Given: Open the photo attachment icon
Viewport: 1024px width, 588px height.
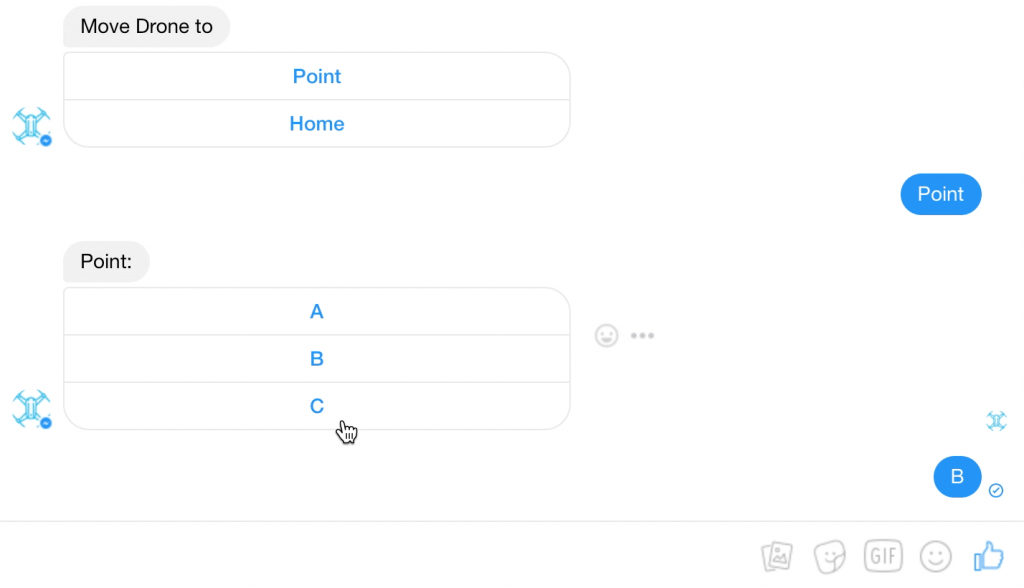Looking at the screenshot, I should coord(777,555).
